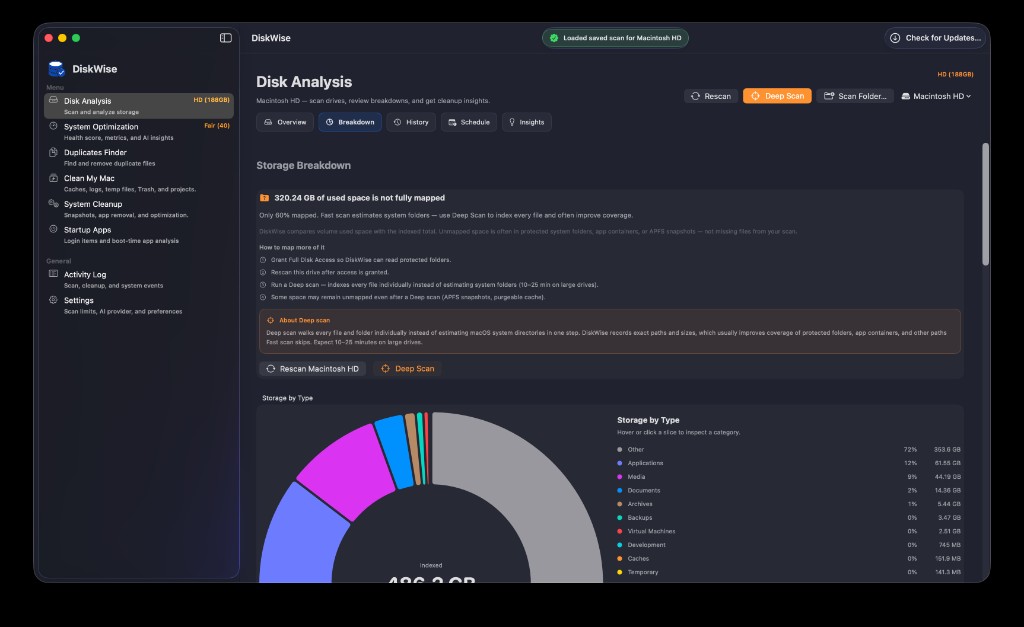The width and height of the screenshot is (1024, 627).
Task: Go to System Cleanup
Action: (x=138, y=209)
